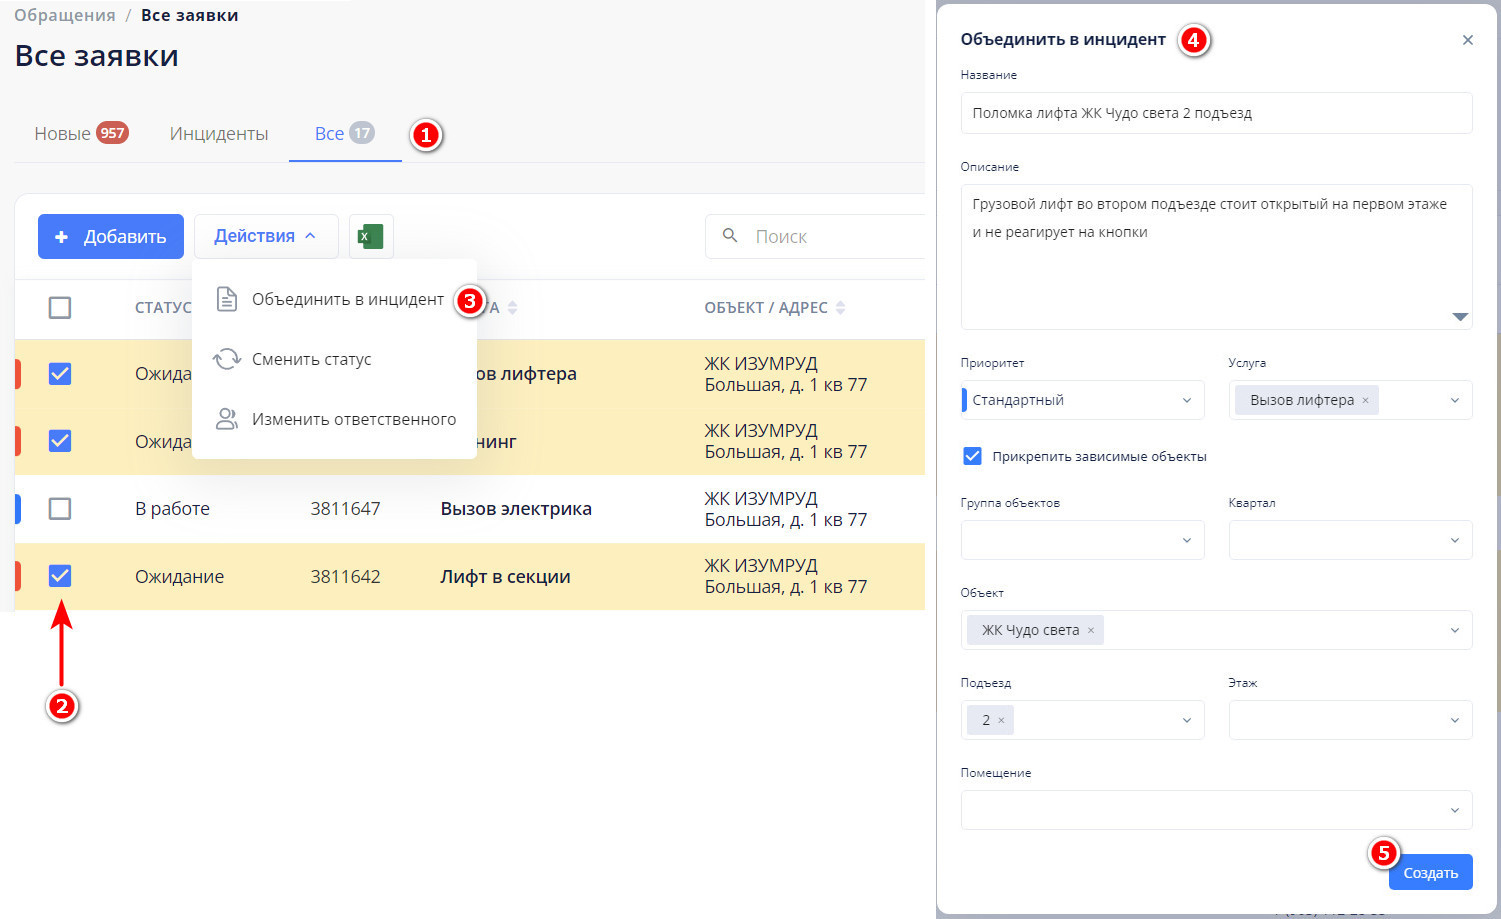1501x919 pixels.
Task: Click В работе status cell
Action: (172, 509)
